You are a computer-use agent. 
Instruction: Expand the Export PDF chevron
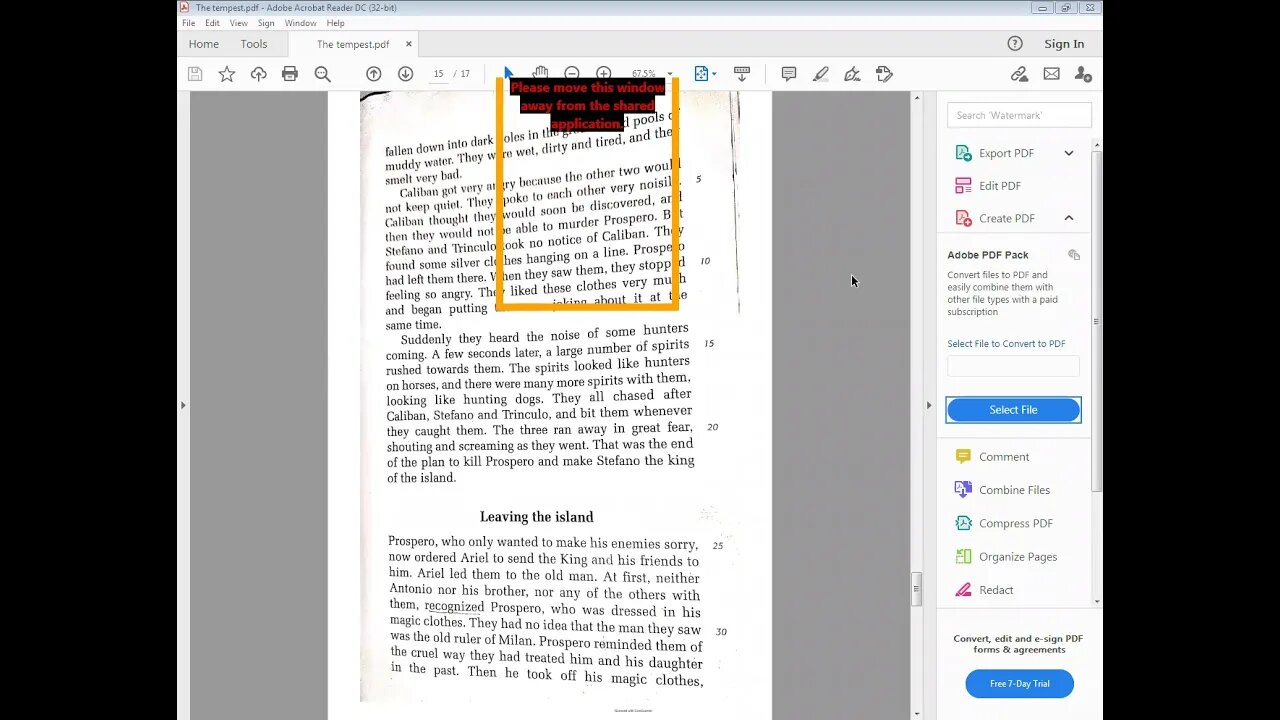tap(1069, 153)
